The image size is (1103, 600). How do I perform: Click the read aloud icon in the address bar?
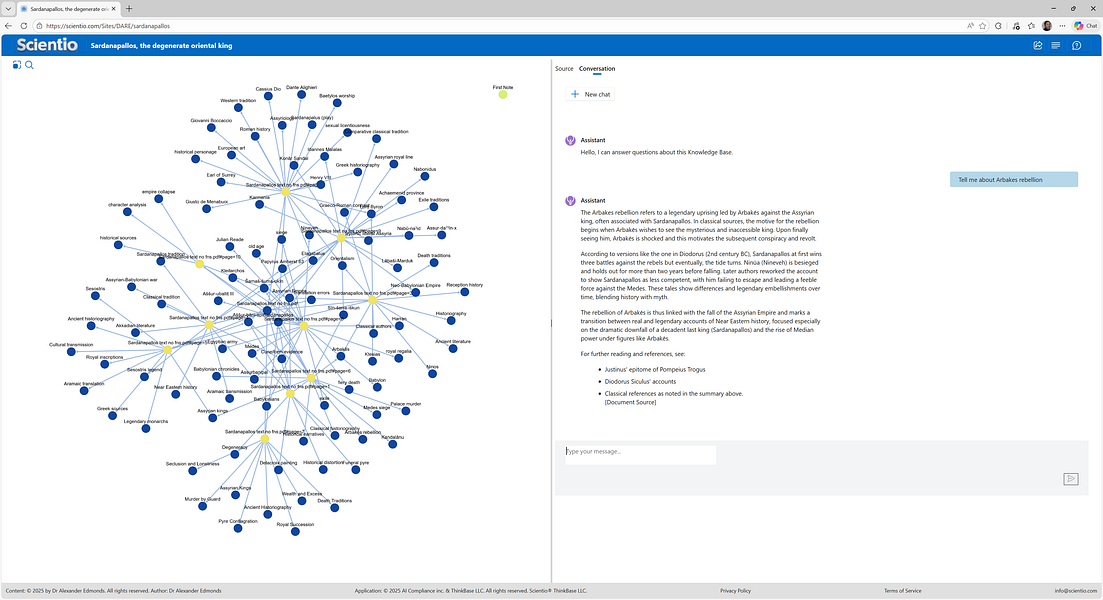970,26
